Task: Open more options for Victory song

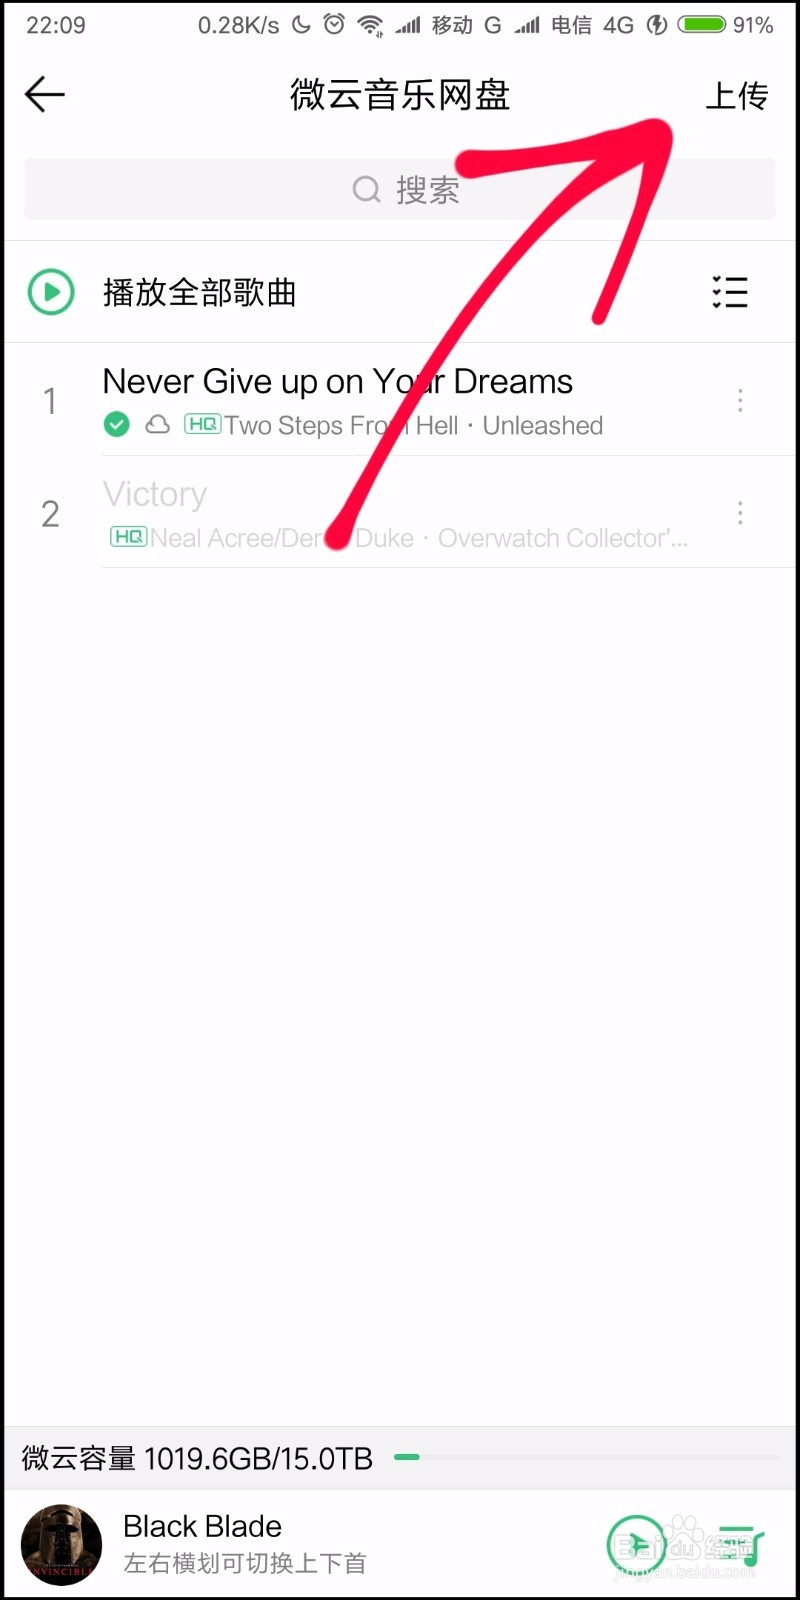Action: tap(740, 513)
